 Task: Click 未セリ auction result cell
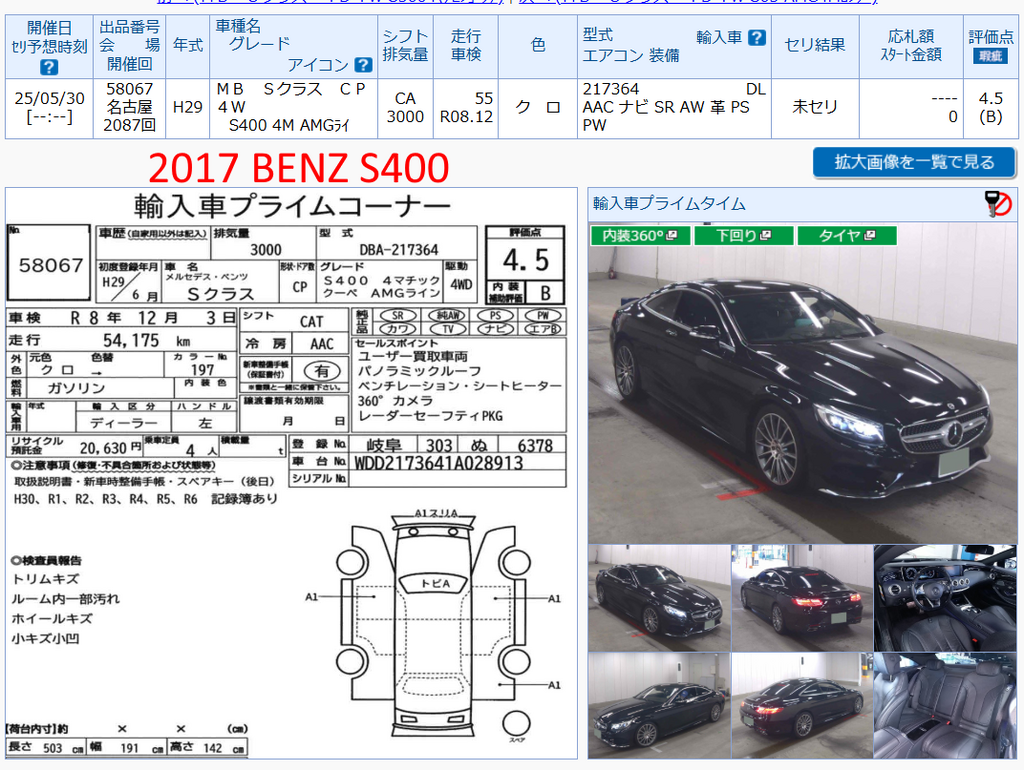815,107
